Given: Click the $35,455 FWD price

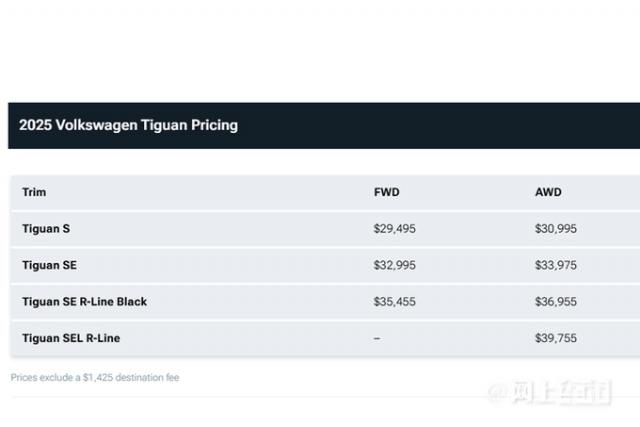Looking at the screenshot, I should pos(394,301).
